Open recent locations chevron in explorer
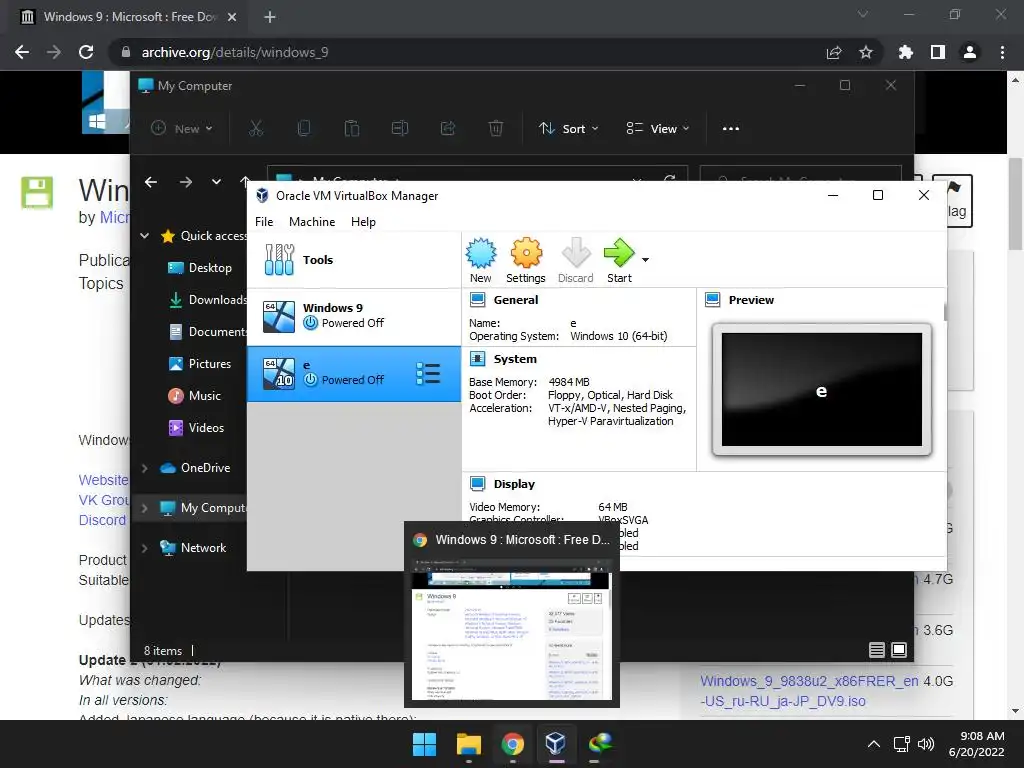Viewport: 1024px width, 768px height. click(216, 182)
